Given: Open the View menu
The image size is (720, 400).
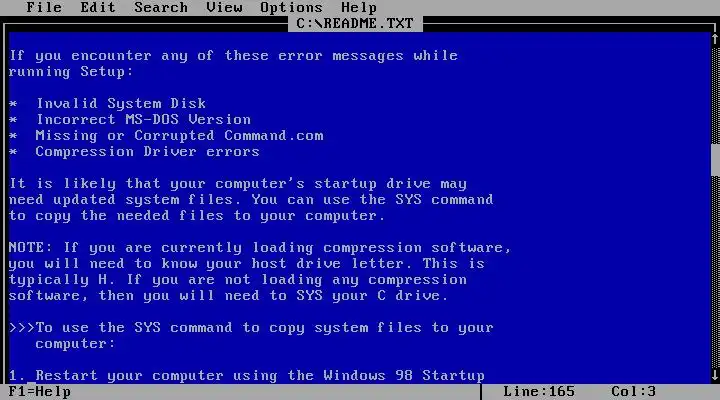Looking at the screenshot, I should point(224,7).
